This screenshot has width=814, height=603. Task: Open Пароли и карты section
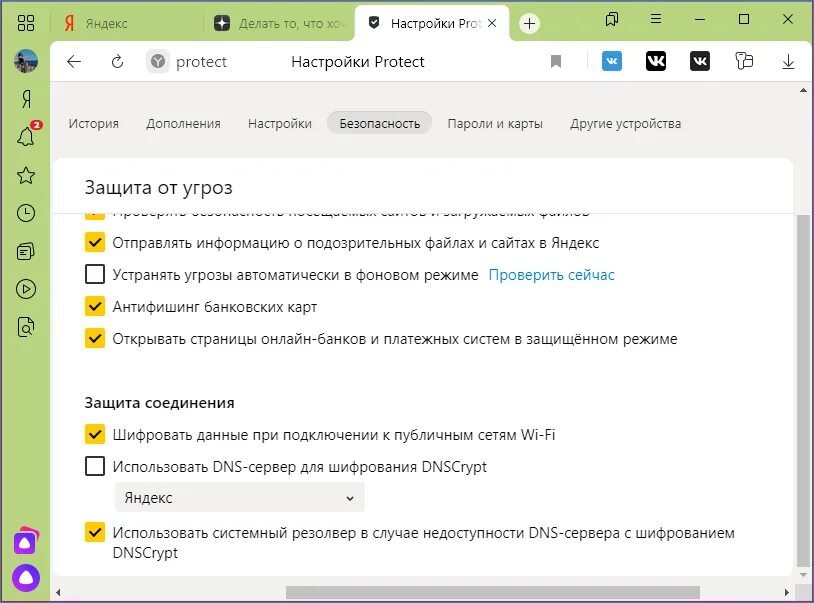495,124
